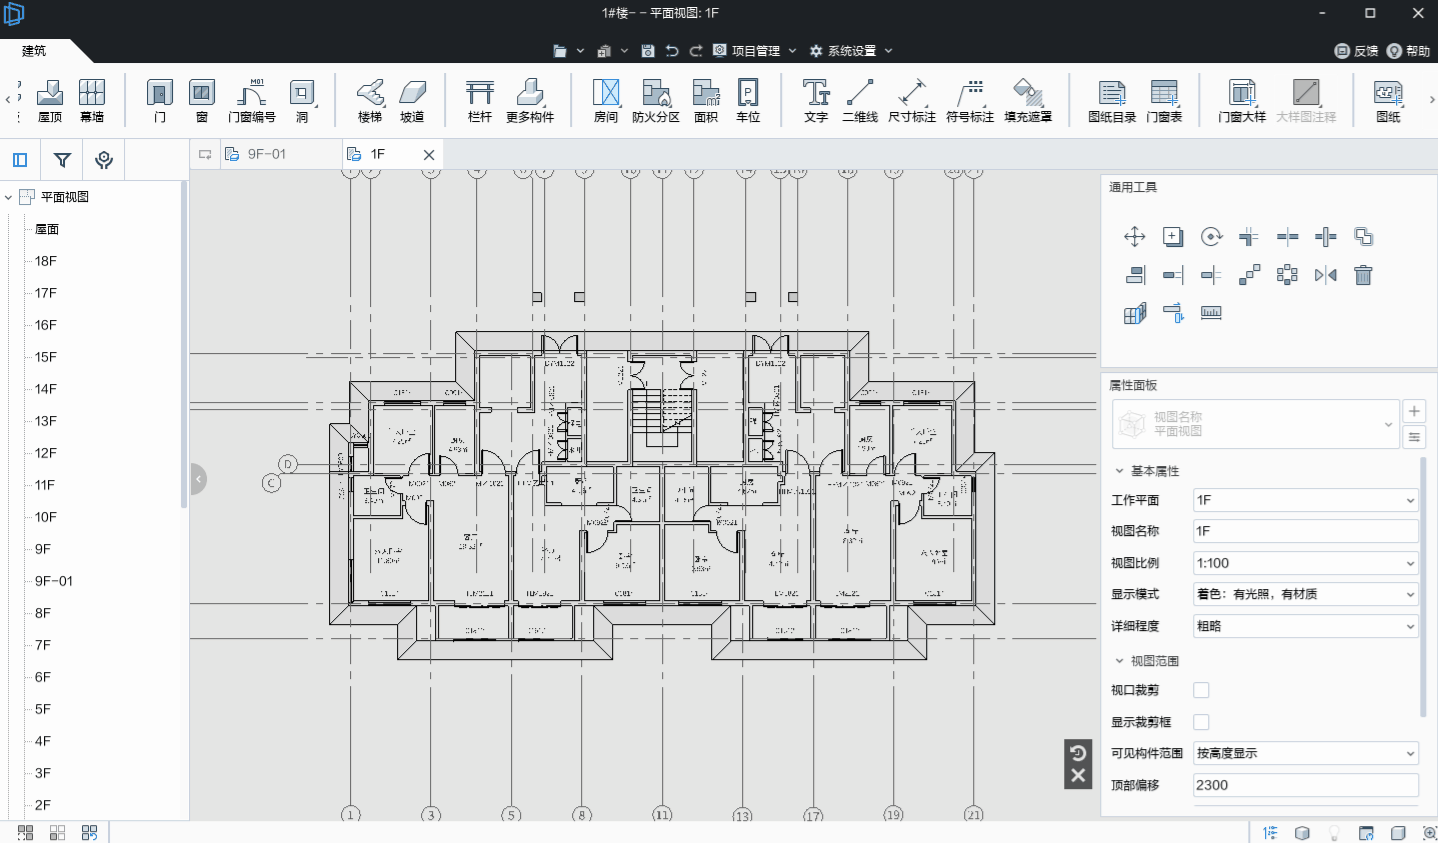Open the 显示模式 dropdown
The height and width of the screenshot is (843, 1438).
tap(1306, 594)
